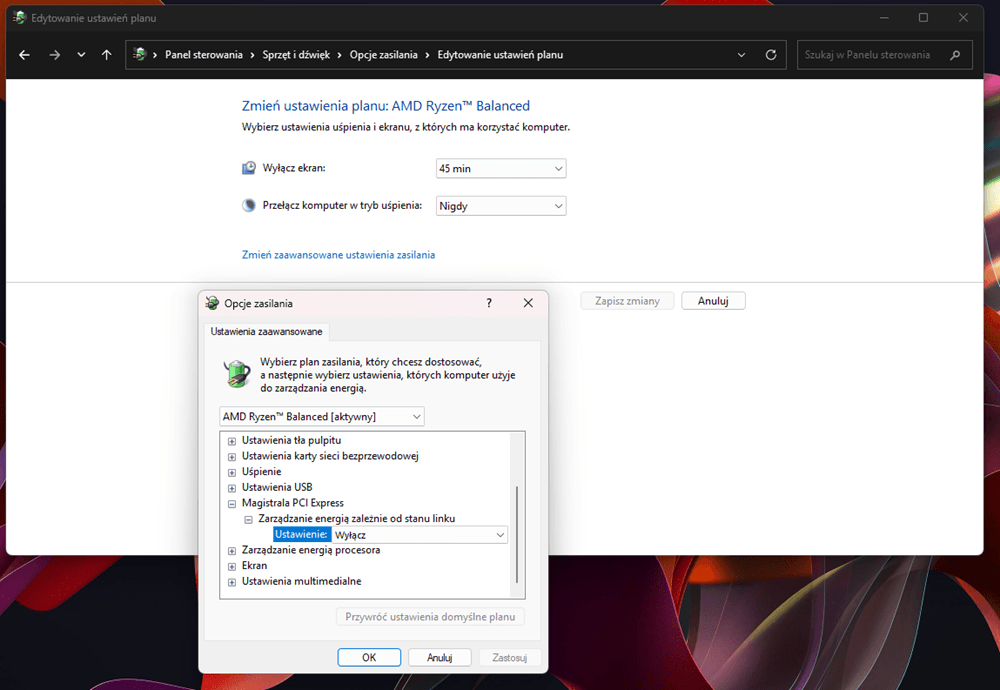Open 'Zmień zaawansowane ustawienia zasilania' link

point(338,254)
